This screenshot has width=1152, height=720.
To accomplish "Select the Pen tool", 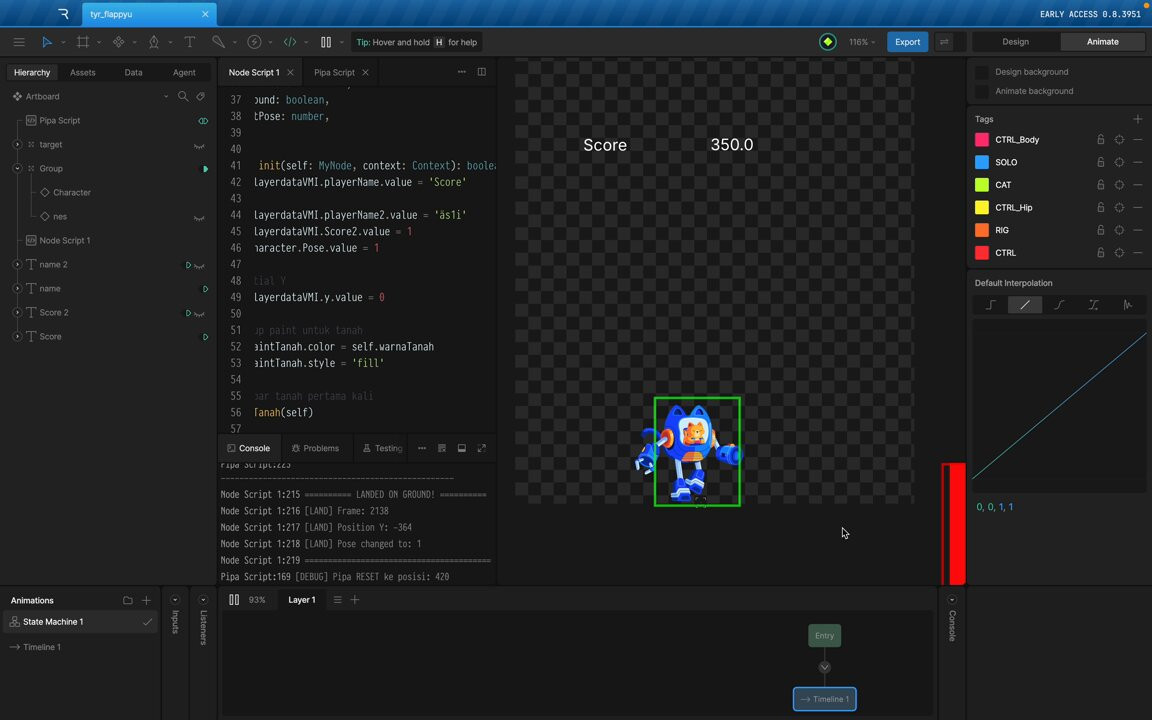I will 154,42.
